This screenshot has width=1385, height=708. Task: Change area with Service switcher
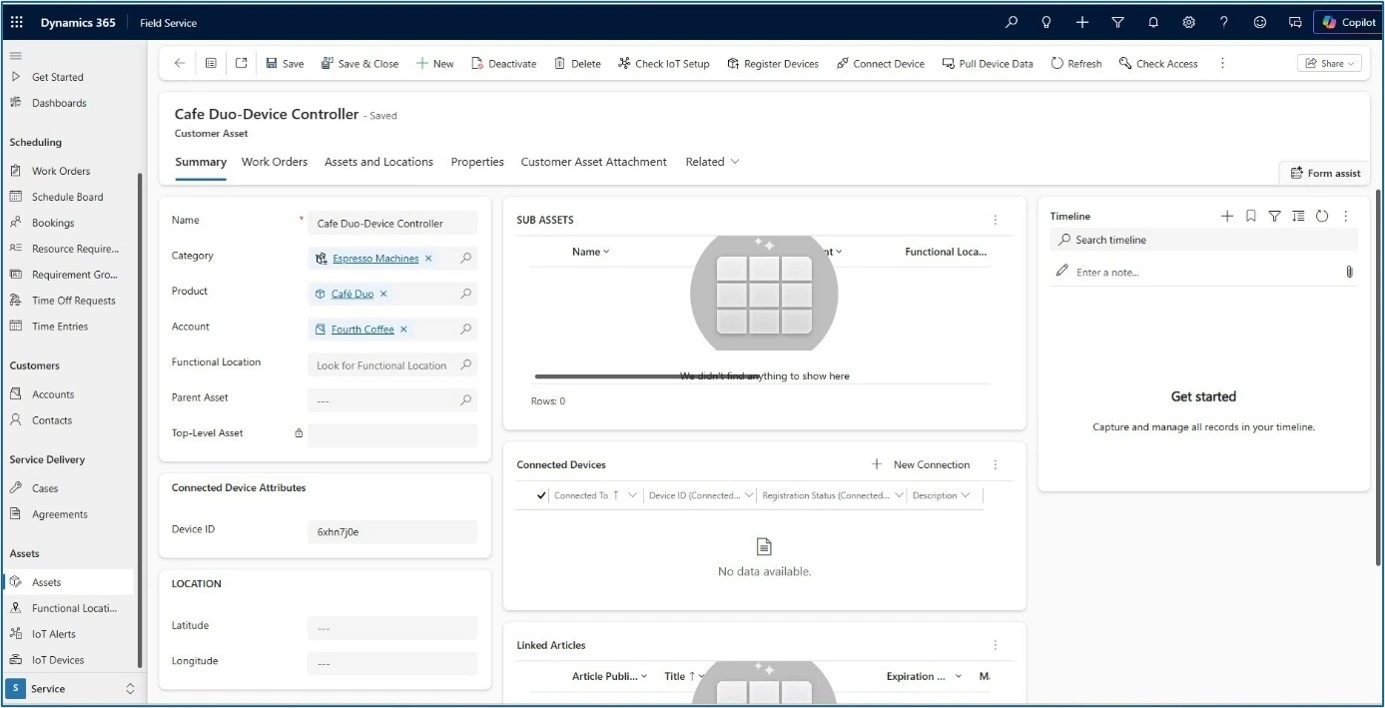pos(71,689)
